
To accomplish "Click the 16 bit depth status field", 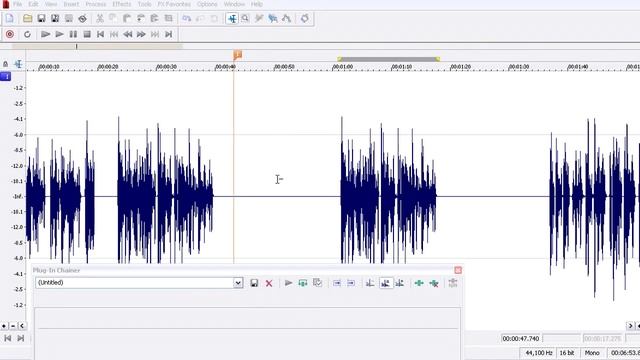I will (x=567, y=353).
